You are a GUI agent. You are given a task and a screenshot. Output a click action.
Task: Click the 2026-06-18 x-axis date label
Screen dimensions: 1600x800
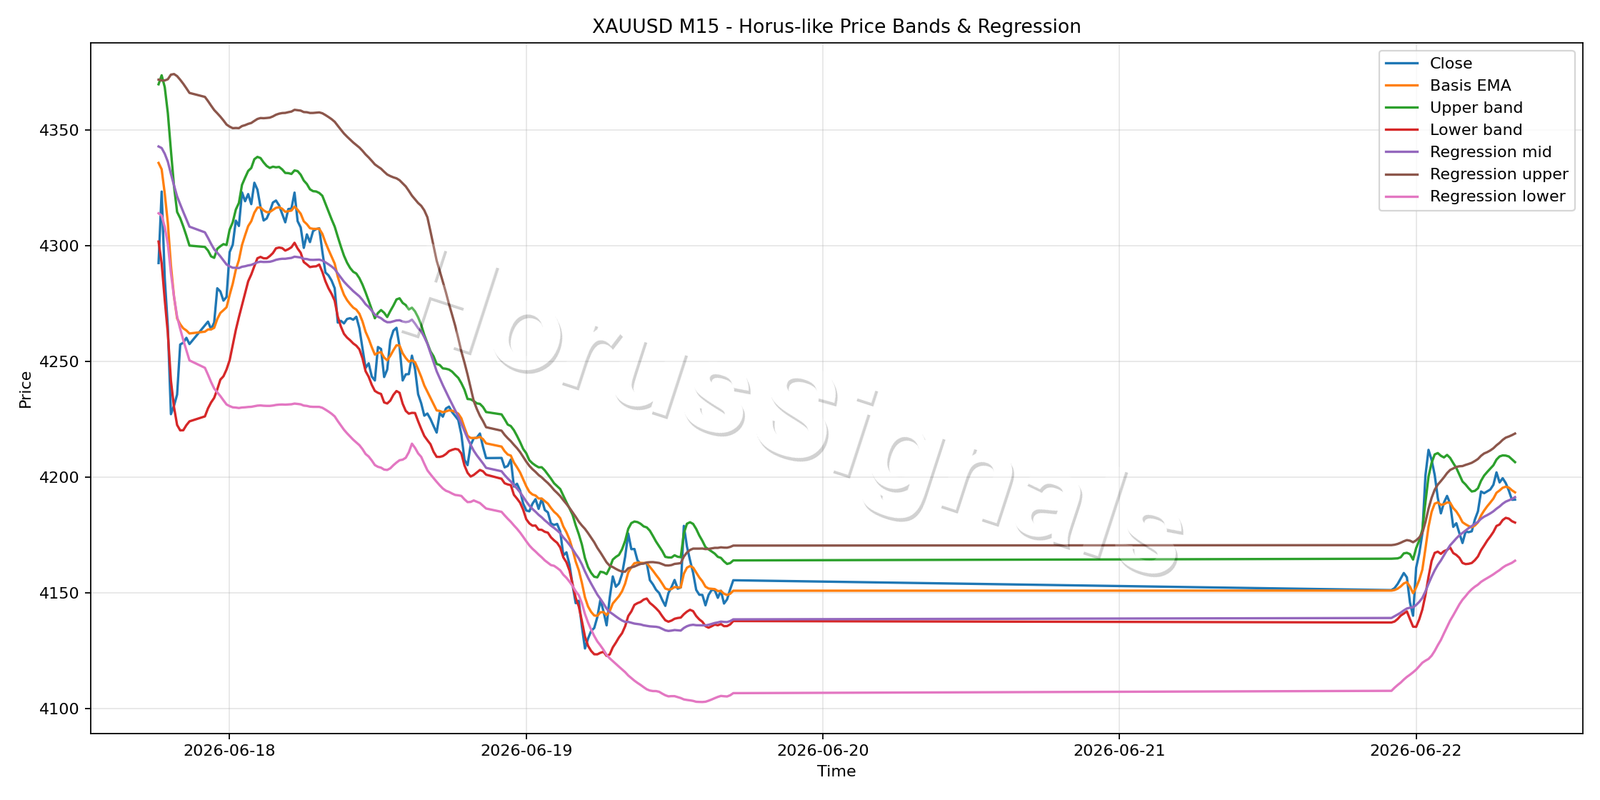229,750
